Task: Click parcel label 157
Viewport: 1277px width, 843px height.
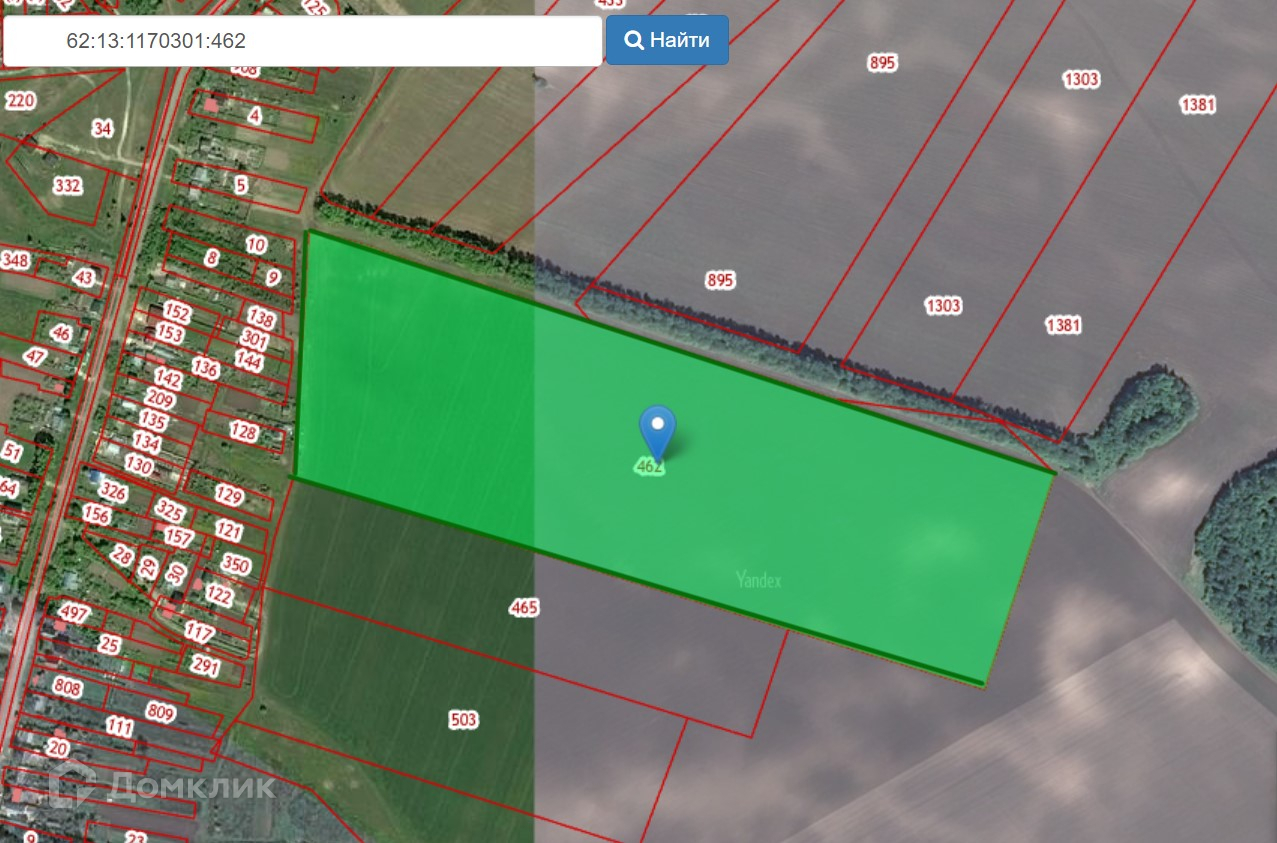Action: [178, 537]
